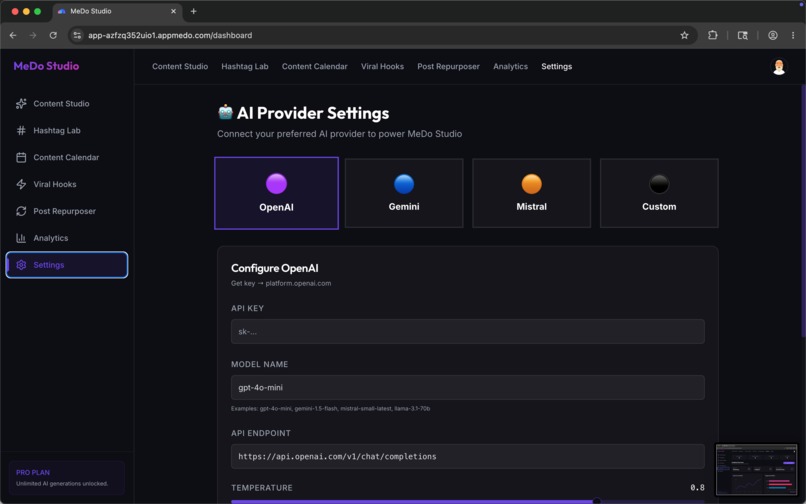The width and height of the screenshot is (806, 504).
Task: Open the Chrome three-dot menu
Action: tap(793, 35)
